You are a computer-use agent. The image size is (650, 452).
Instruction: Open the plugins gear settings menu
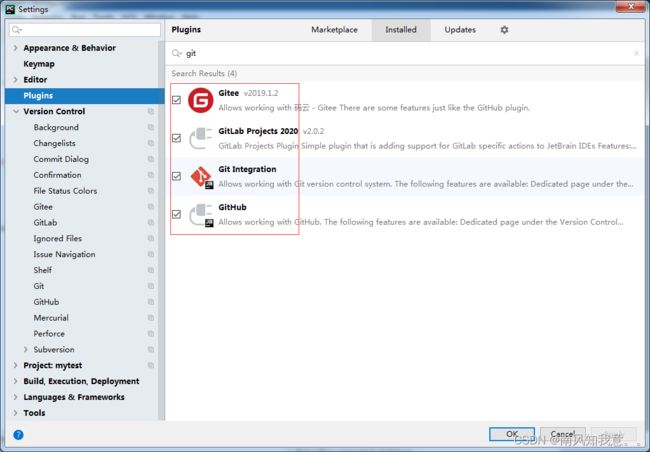click(x=504, y=30)
